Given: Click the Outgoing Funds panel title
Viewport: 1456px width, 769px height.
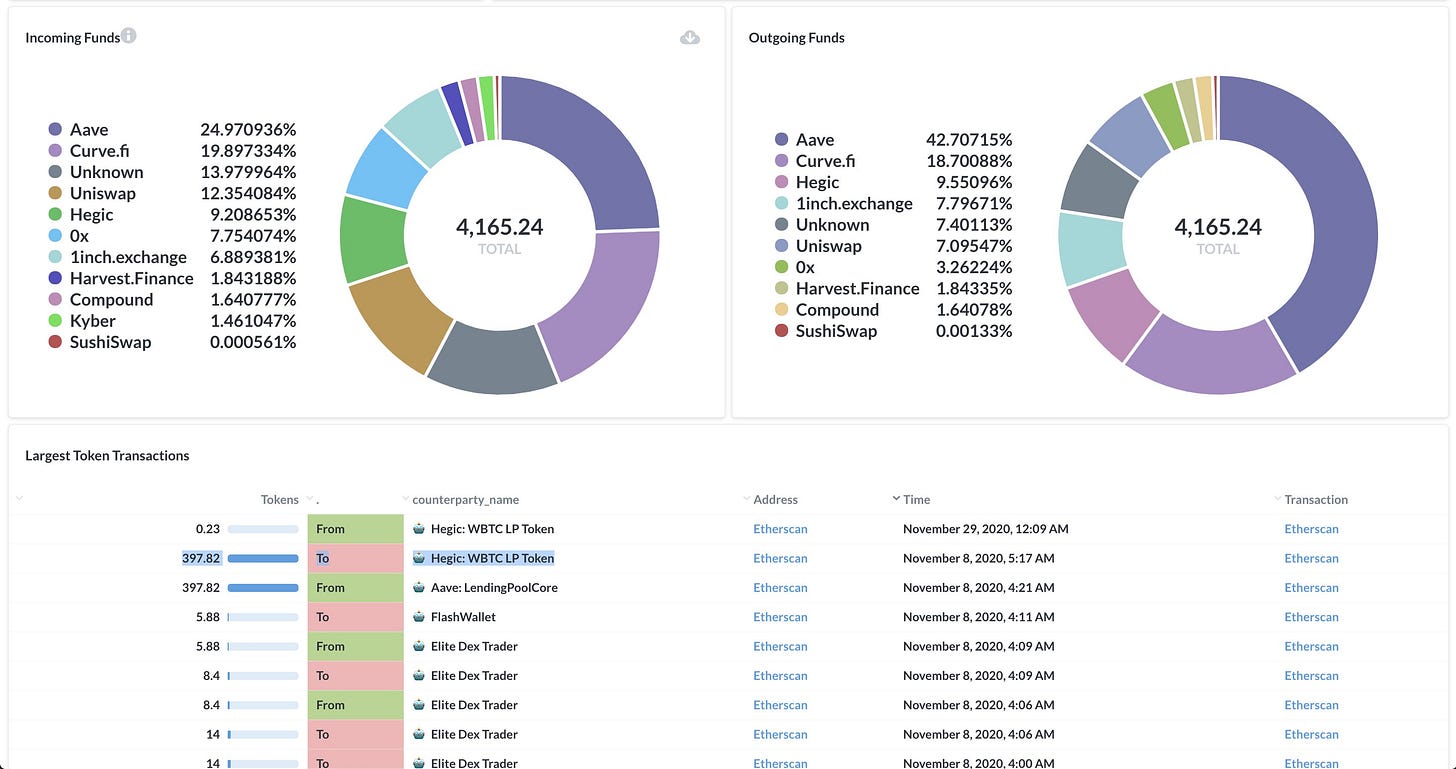Looking at the screenshot, I should click(x=797, y=38).
